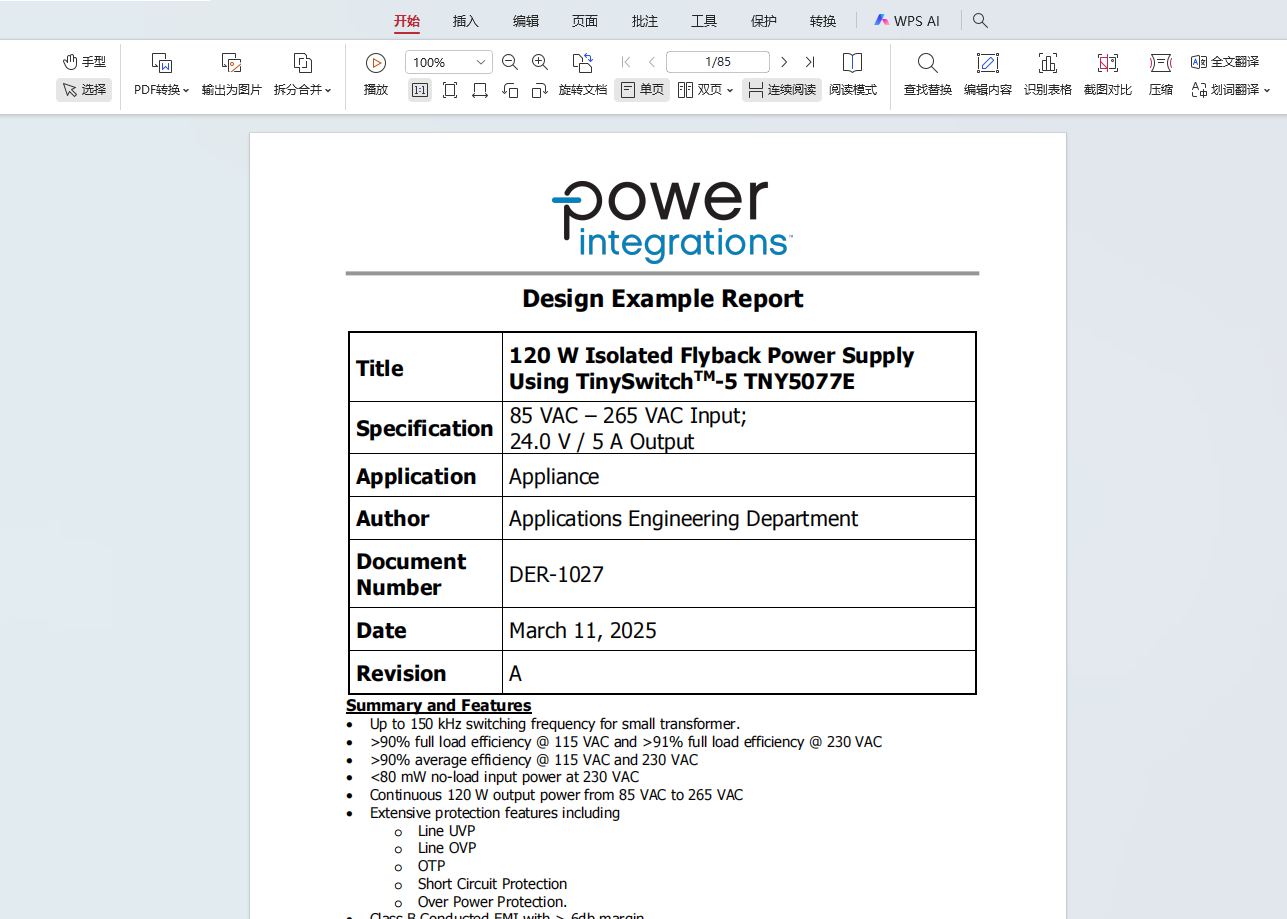Open the 100% zoom level dropdown

449,62
